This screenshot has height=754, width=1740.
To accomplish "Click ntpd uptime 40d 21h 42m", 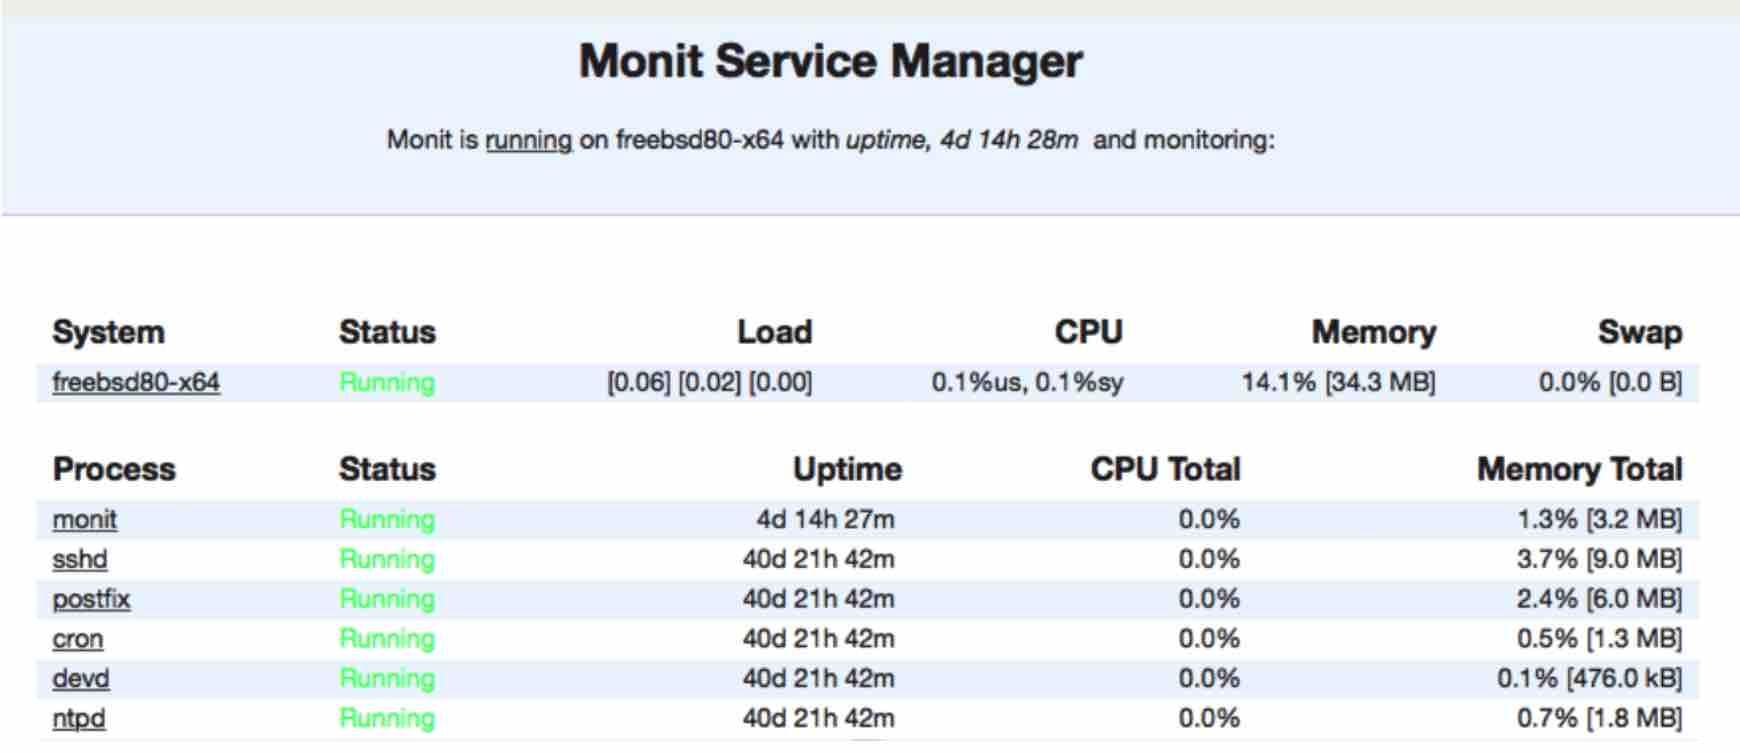I will click(x=818, y=718).
